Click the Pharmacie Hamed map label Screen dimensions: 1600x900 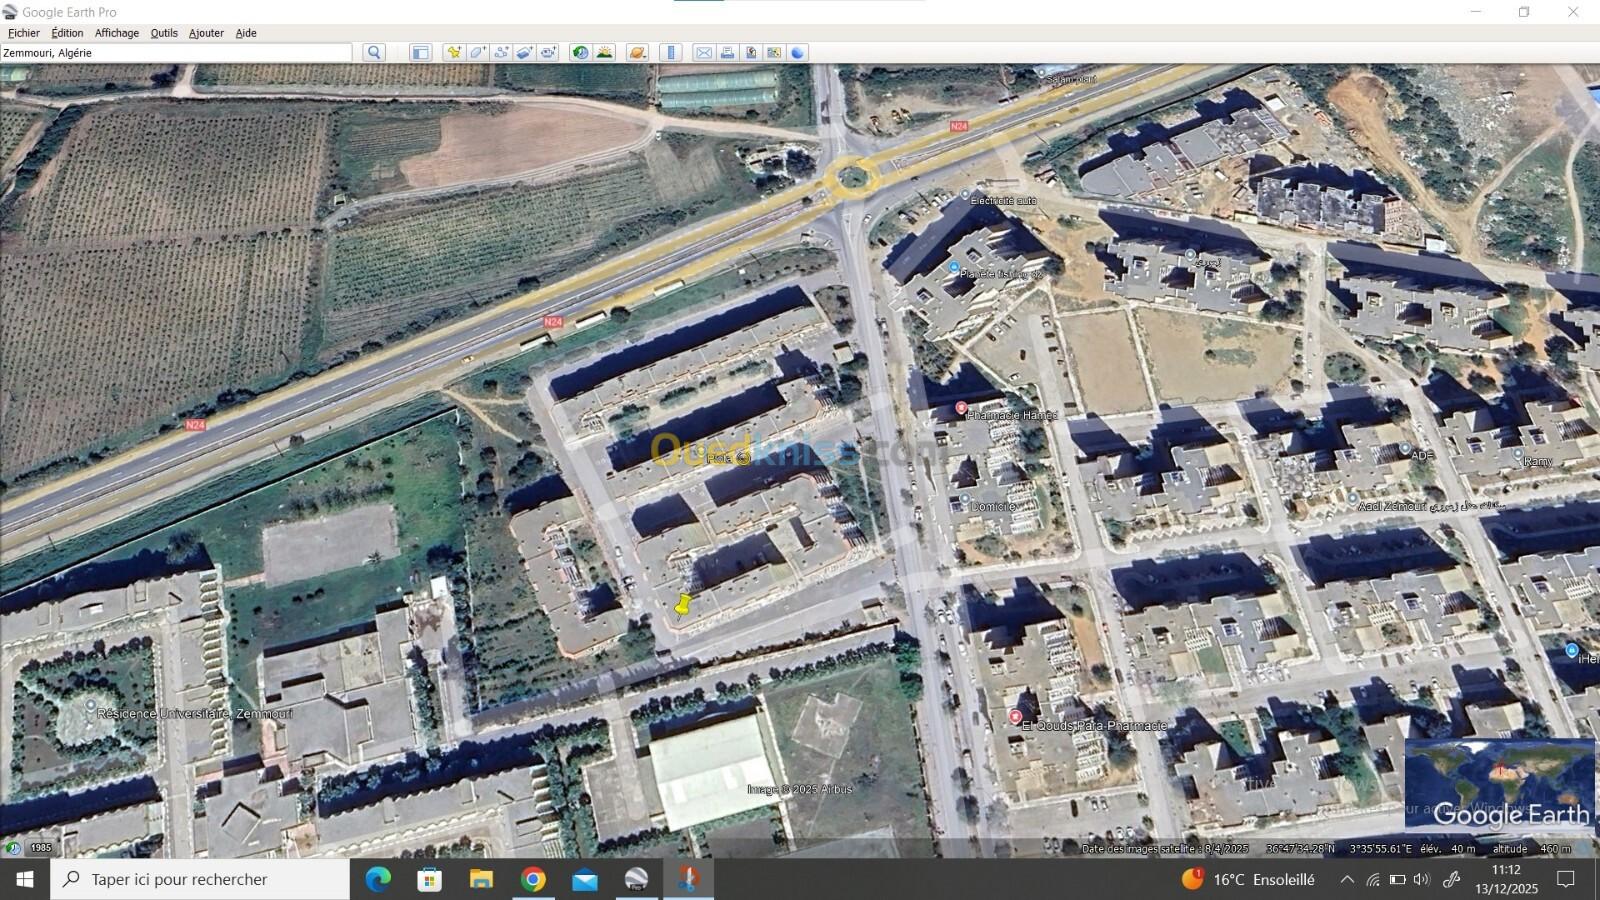[x=1012, y=414]
